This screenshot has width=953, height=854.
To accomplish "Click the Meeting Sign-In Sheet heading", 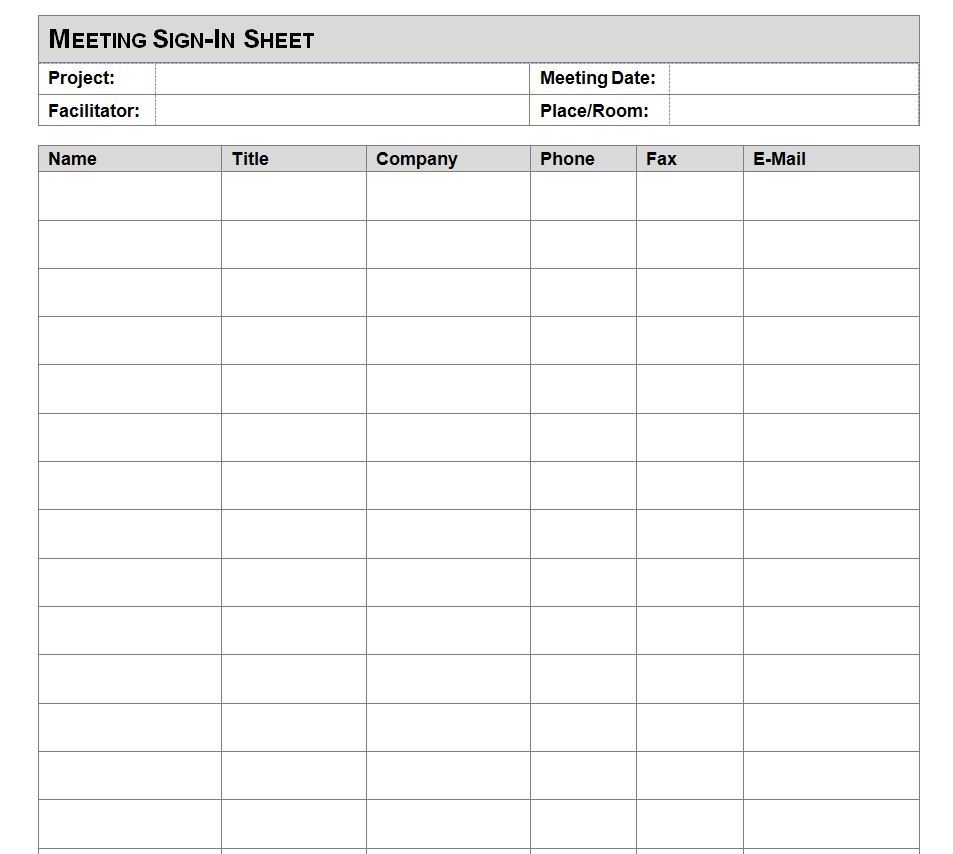I will coord(181,40).
